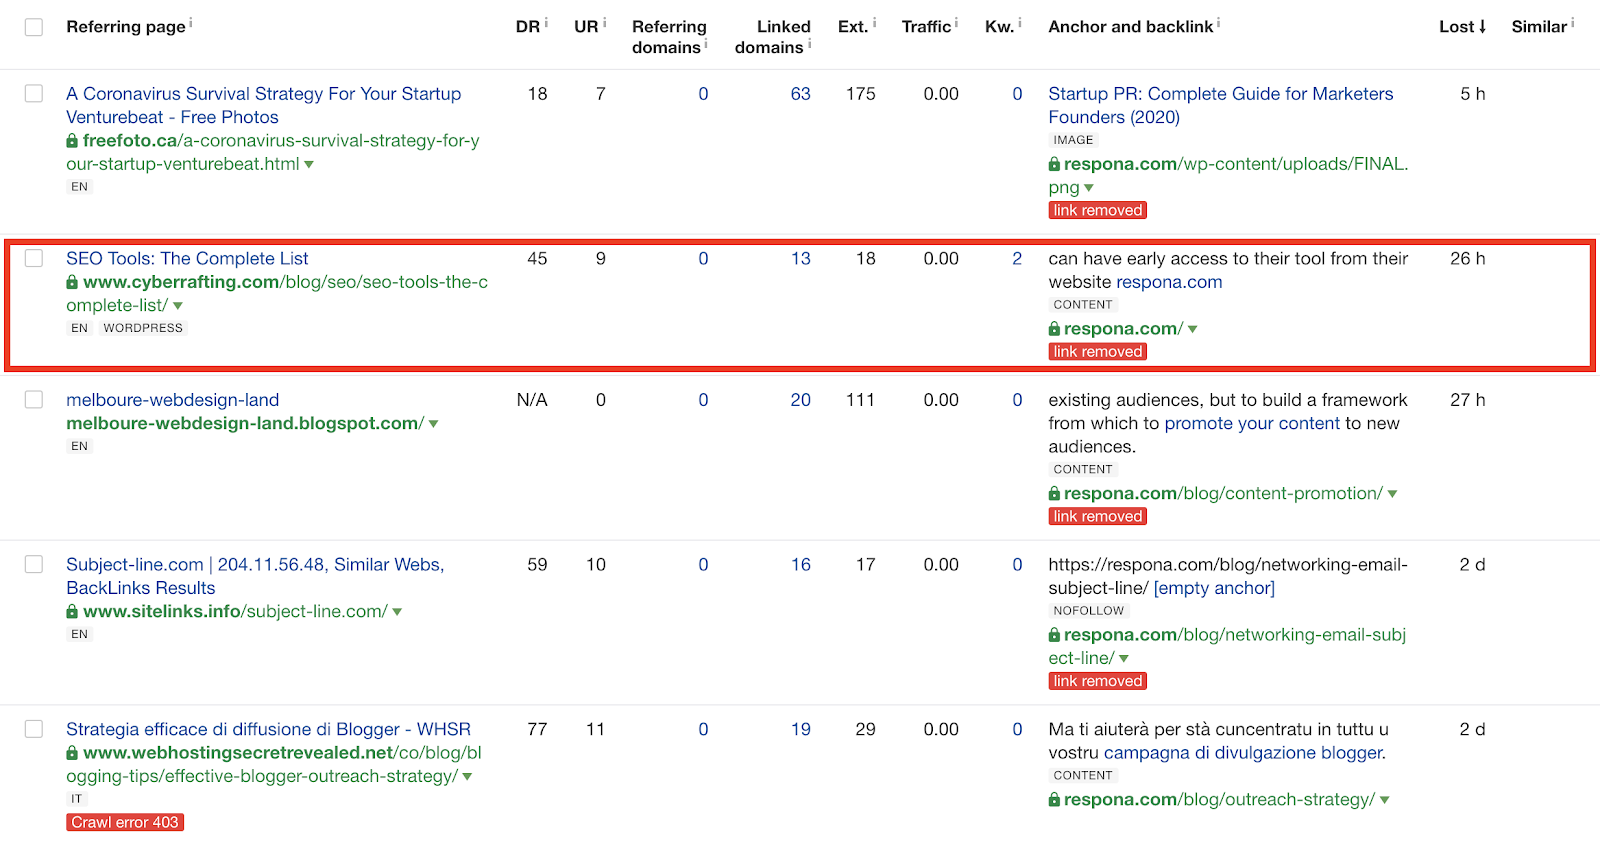
Task: Click the info icon beside UR header
Action: pyautogui.click(x=604, y=22)
